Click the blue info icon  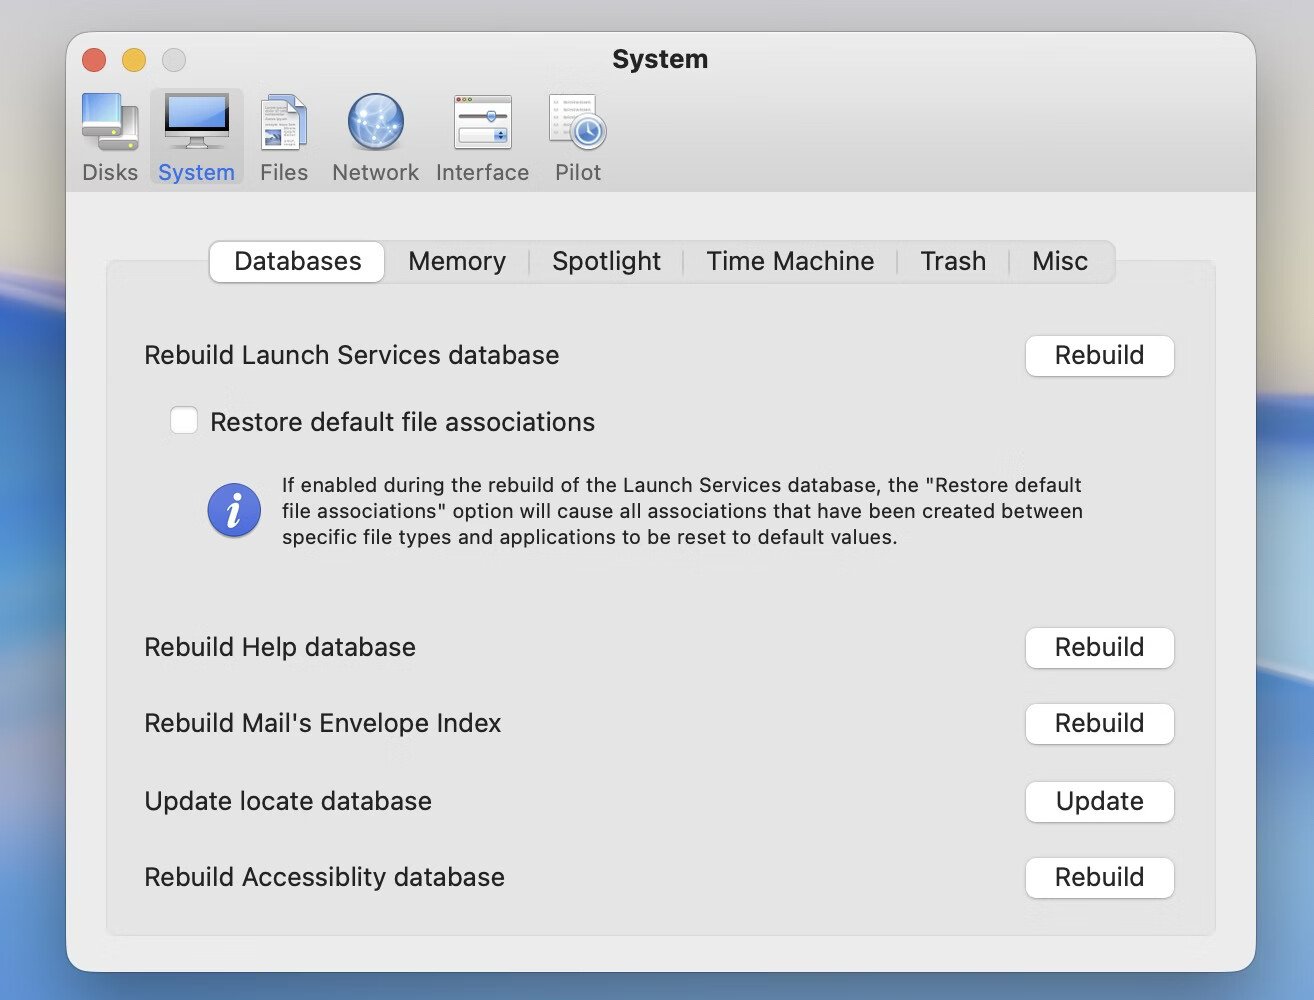point(233,510)
